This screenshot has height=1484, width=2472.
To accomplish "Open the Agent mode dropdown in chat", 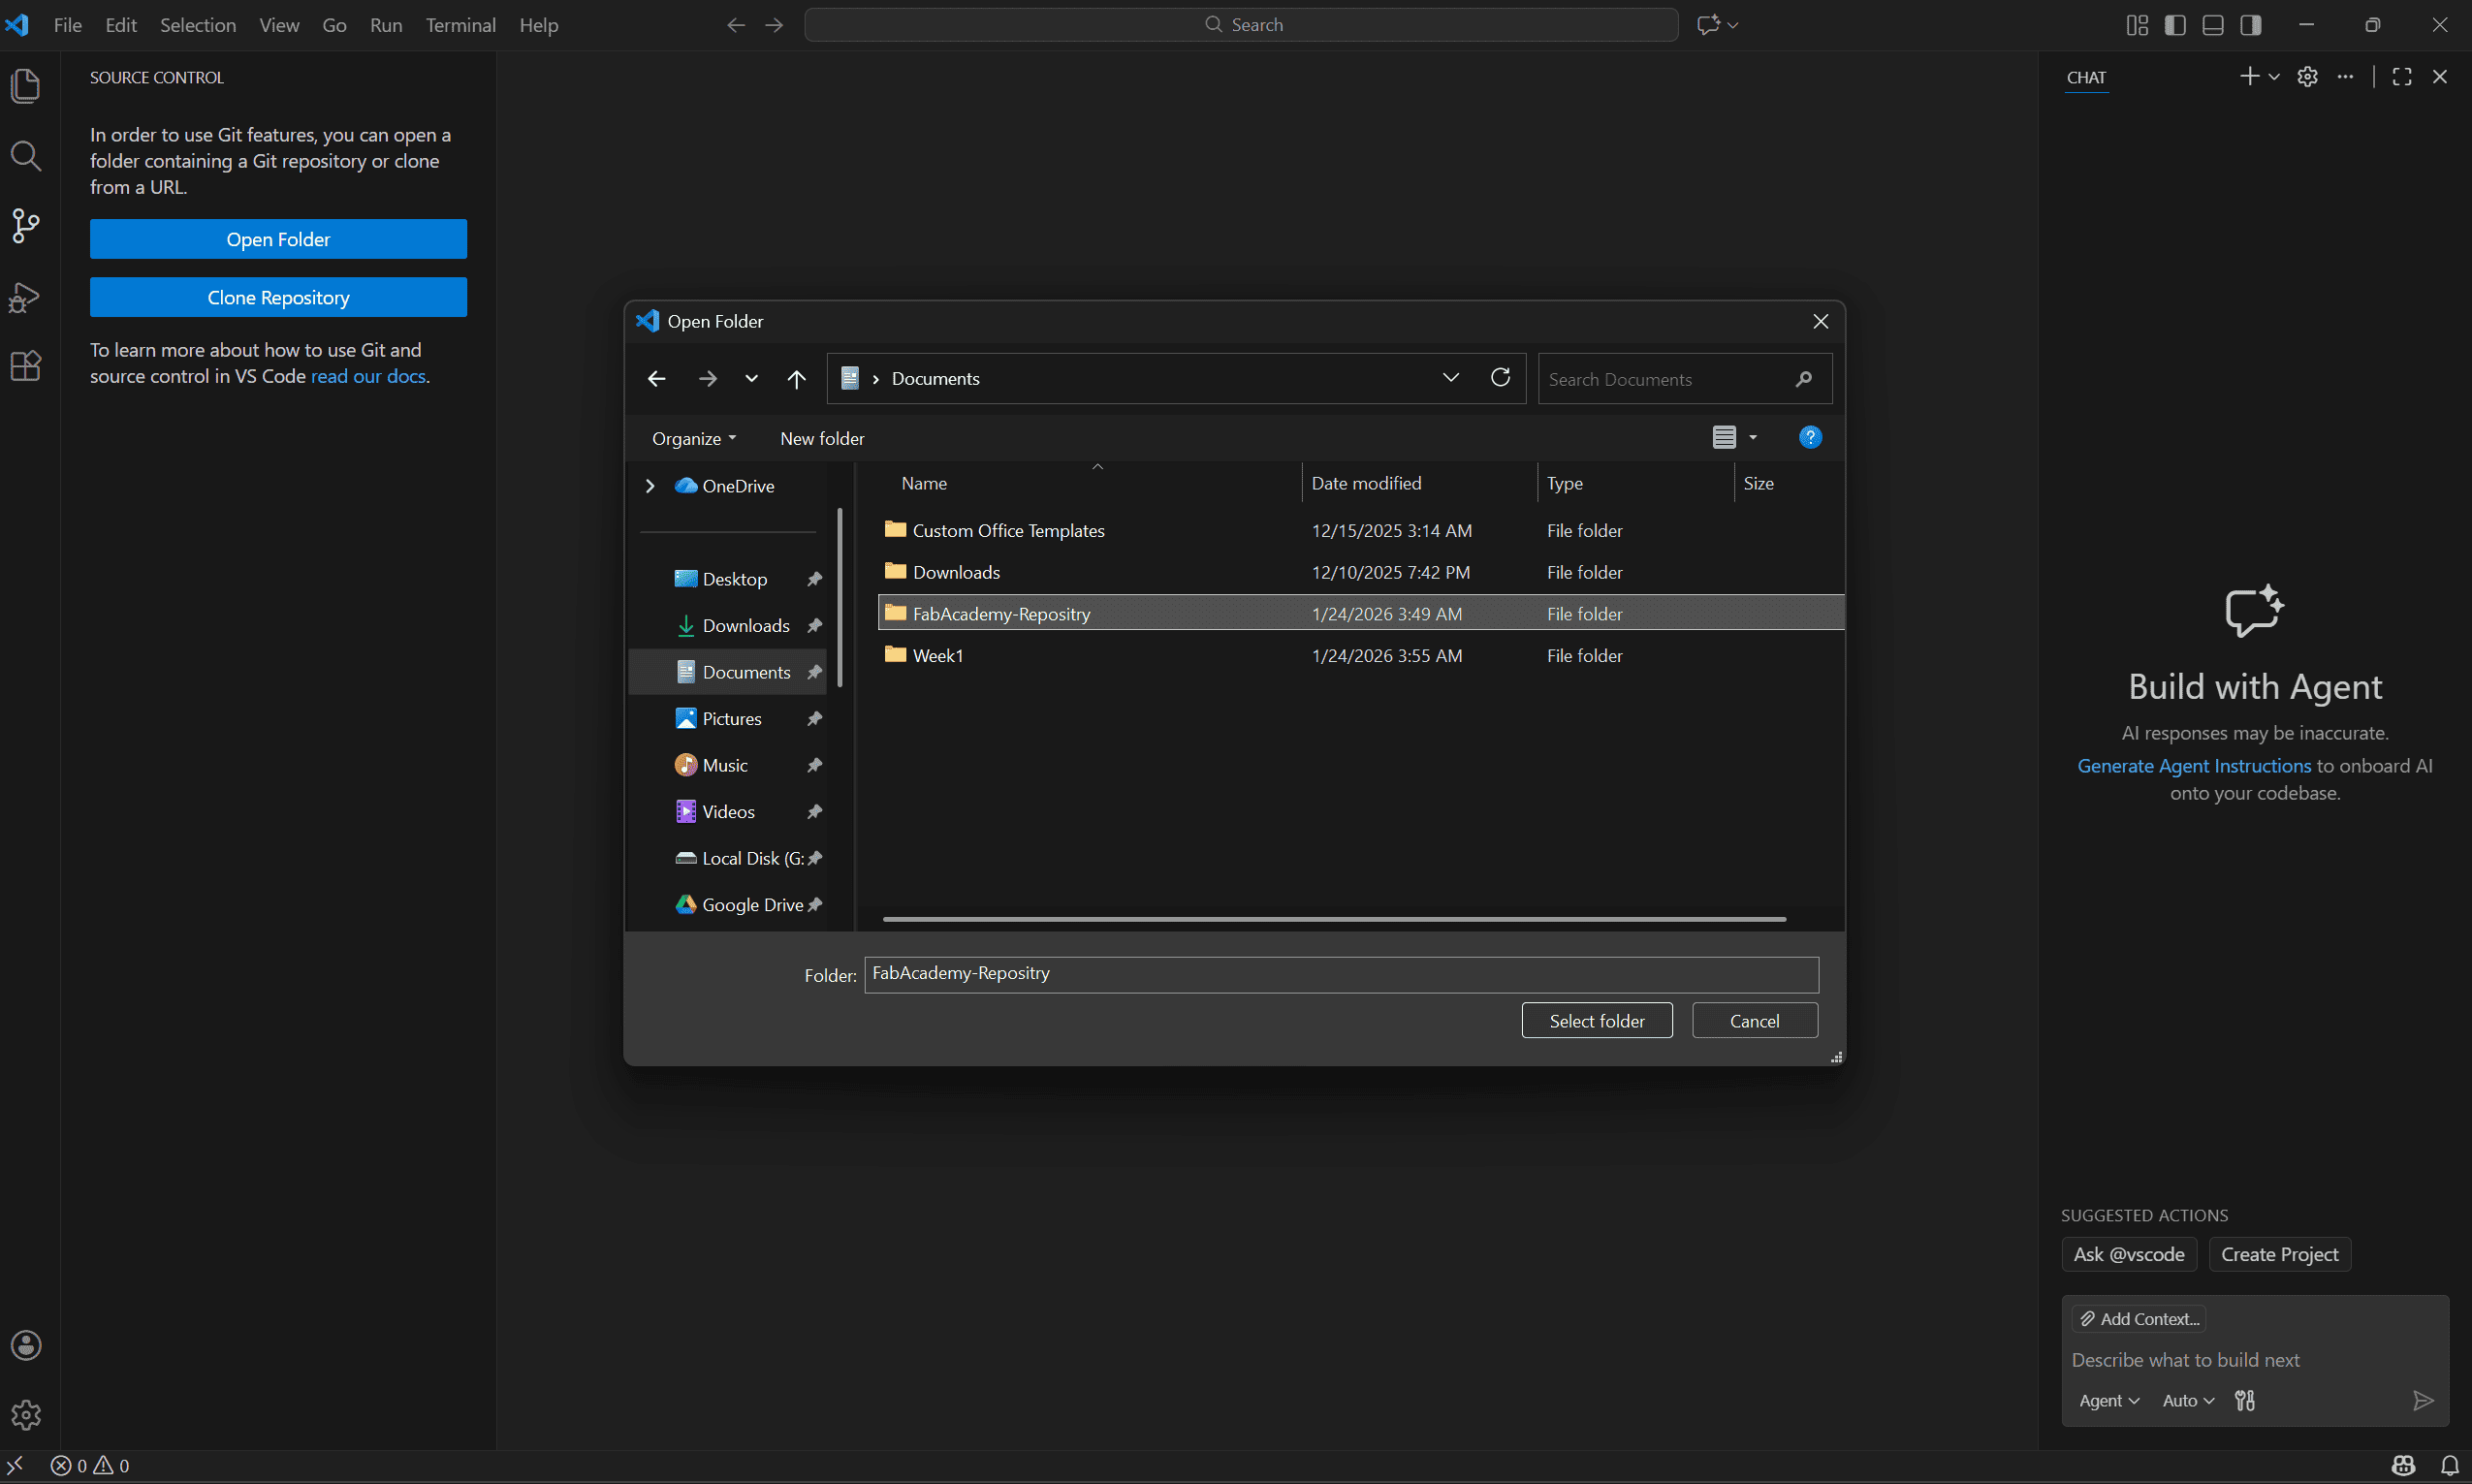I will (2108, 1401).
